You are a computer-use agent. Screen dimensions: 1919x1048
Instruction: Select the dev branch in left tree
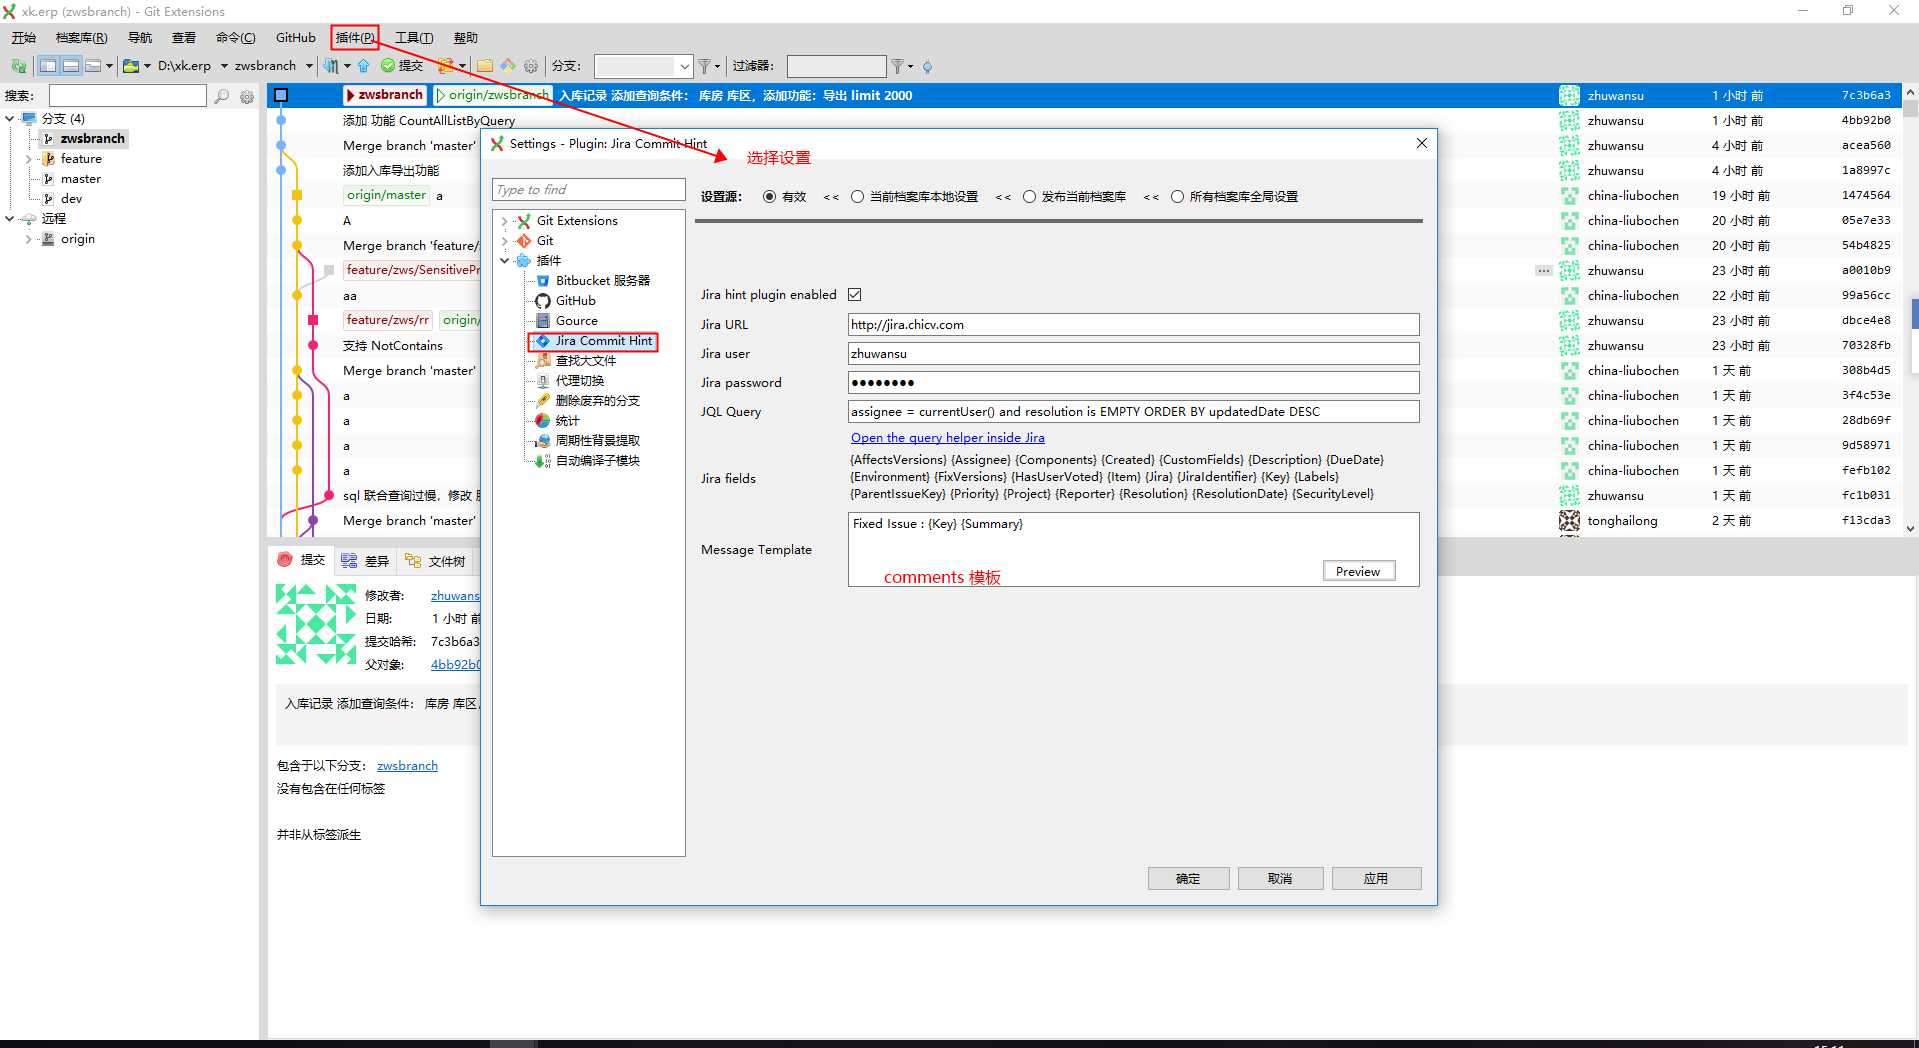[71, 199]
